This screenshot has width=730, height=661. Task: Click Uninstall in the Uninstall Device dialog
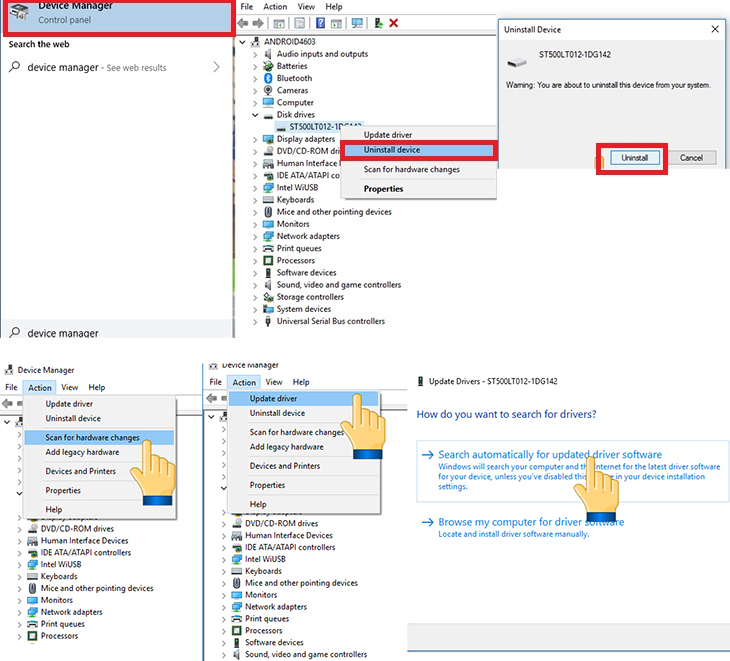coord(635,158)
